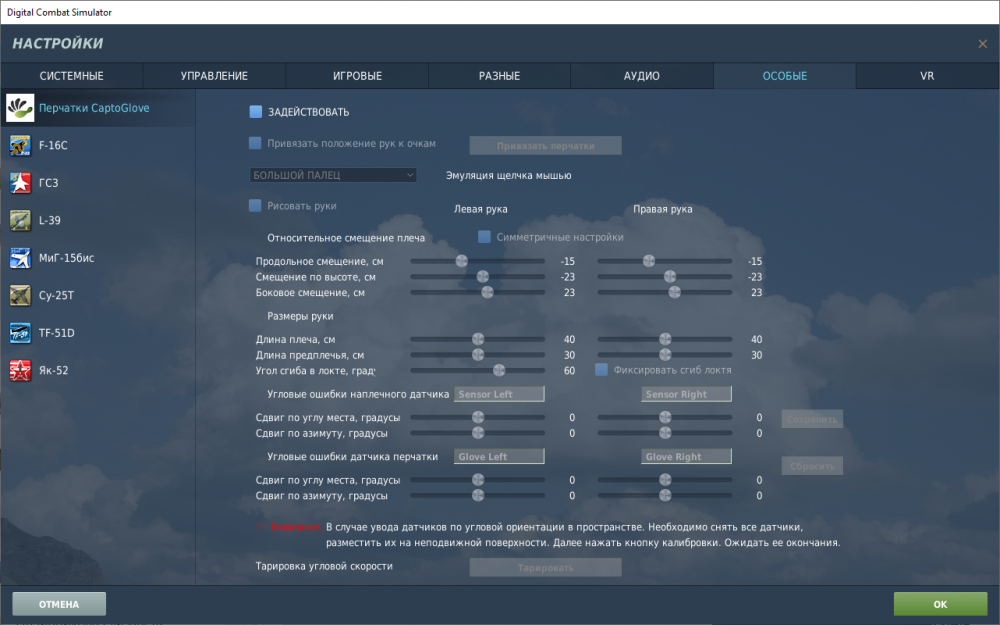Switch to the СИСТЕМНЫЕ tab
1000x625 pixels.
click(71, 76)
